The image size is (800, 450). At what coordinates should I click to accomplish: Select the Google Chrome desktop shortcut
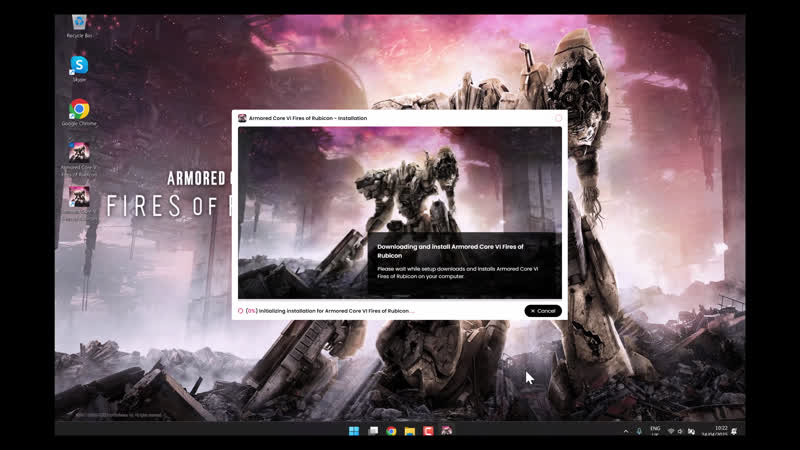click(x=79, y=113)
